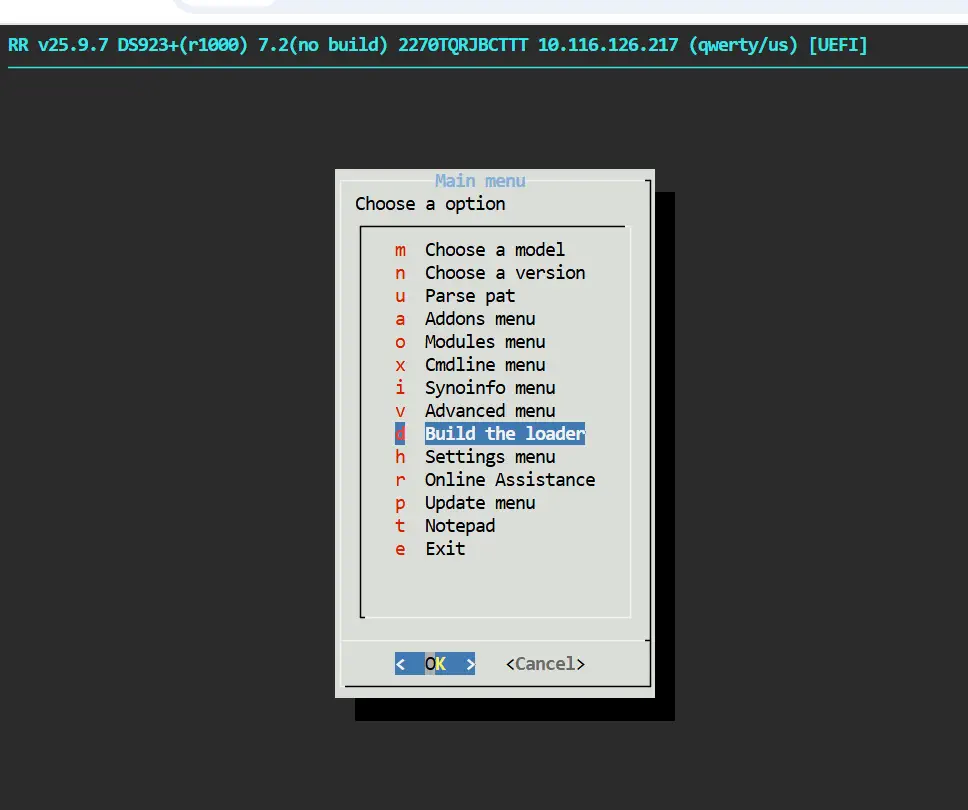The image size is (968, 810).
Task: Open the Update menu
Action: tap(479, 503)
